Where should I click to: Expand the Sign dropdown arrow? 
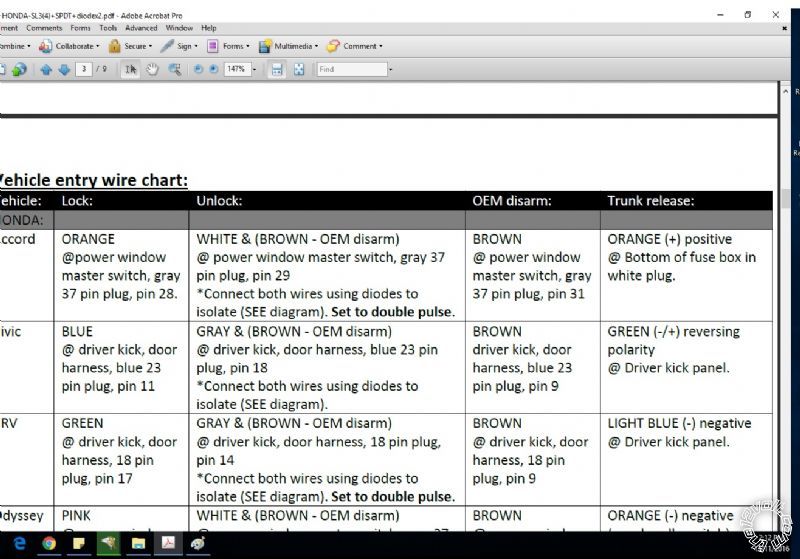196,46
